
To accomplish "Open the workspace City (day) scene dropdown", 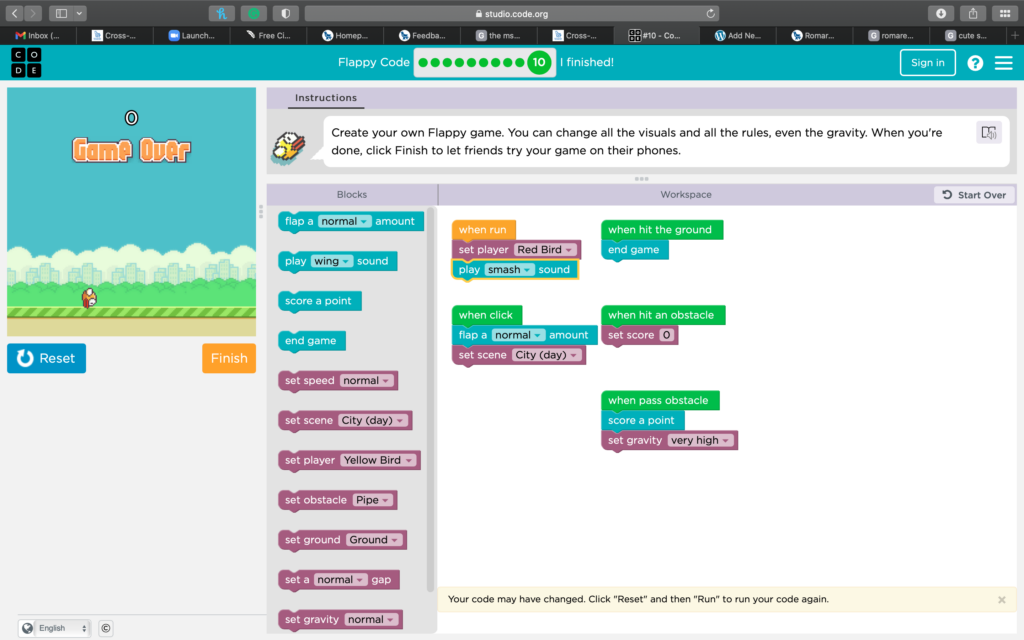I will tap(546, 355).
